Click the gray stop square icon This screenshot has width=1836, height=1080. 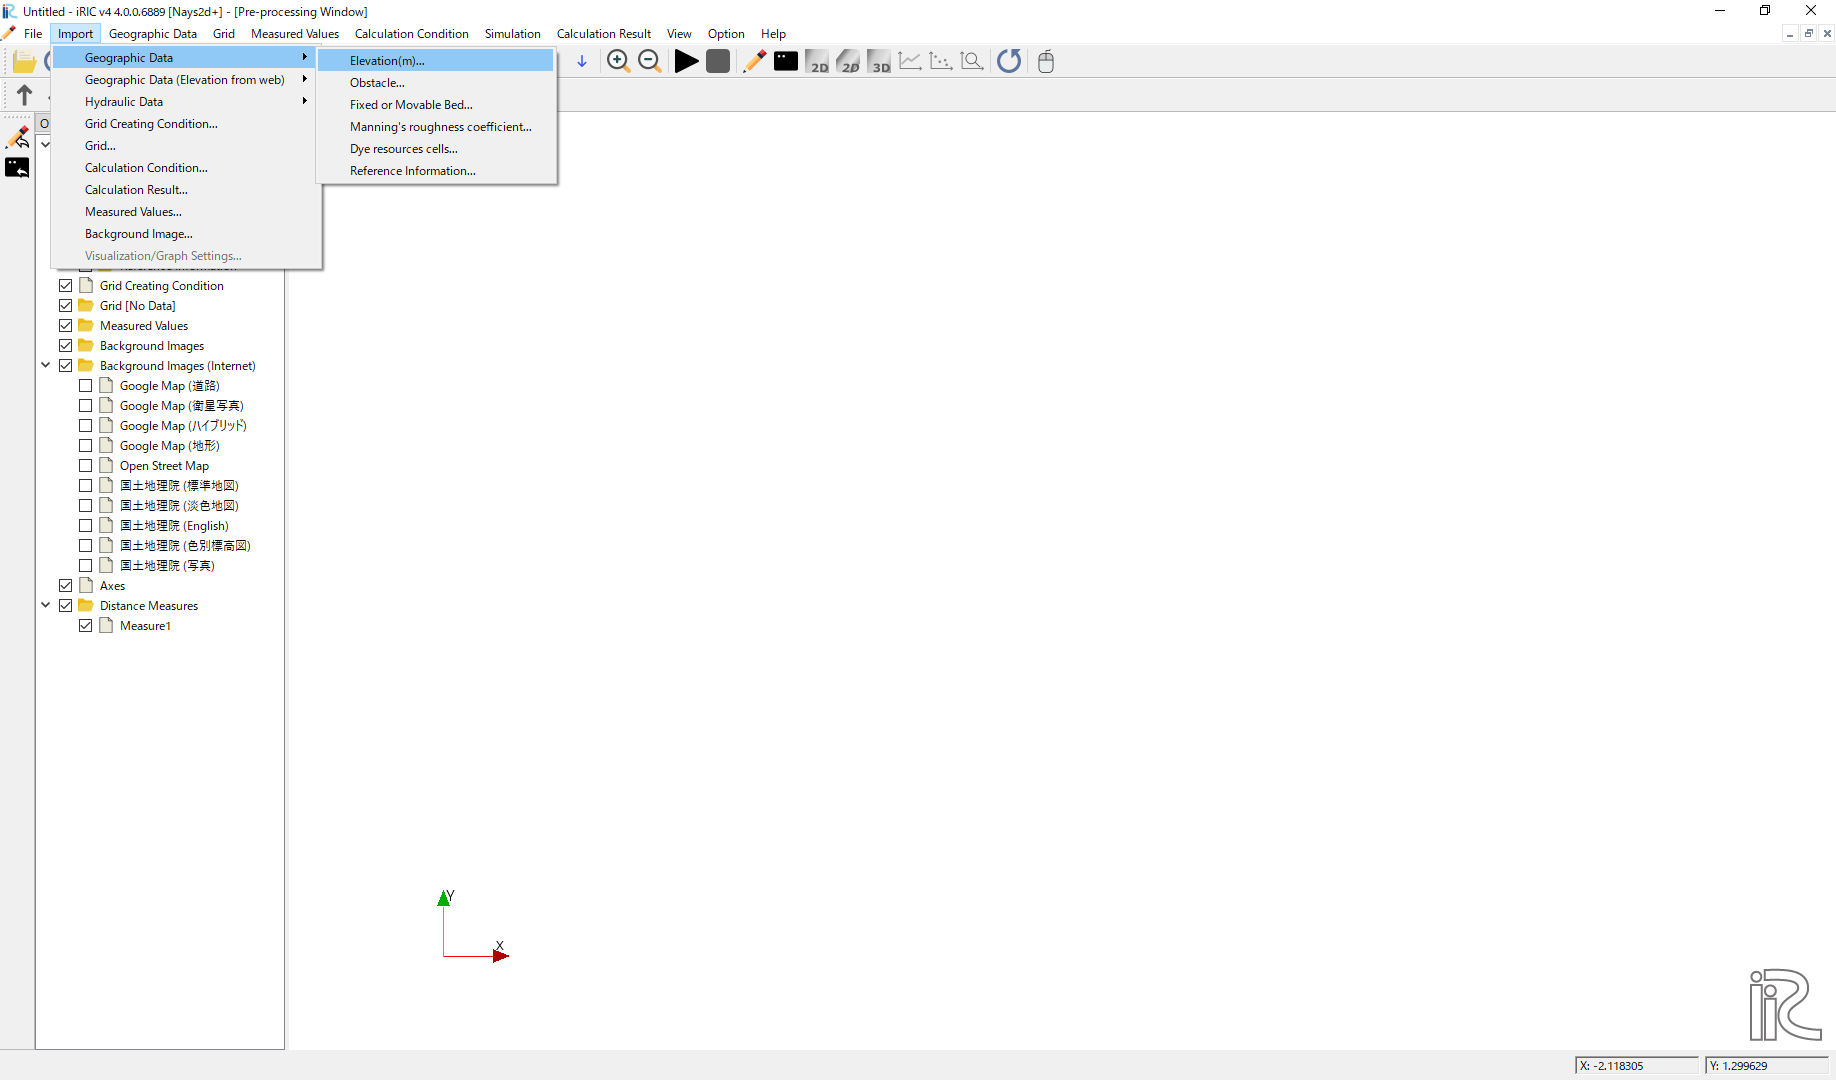click(x=717, y=61)
